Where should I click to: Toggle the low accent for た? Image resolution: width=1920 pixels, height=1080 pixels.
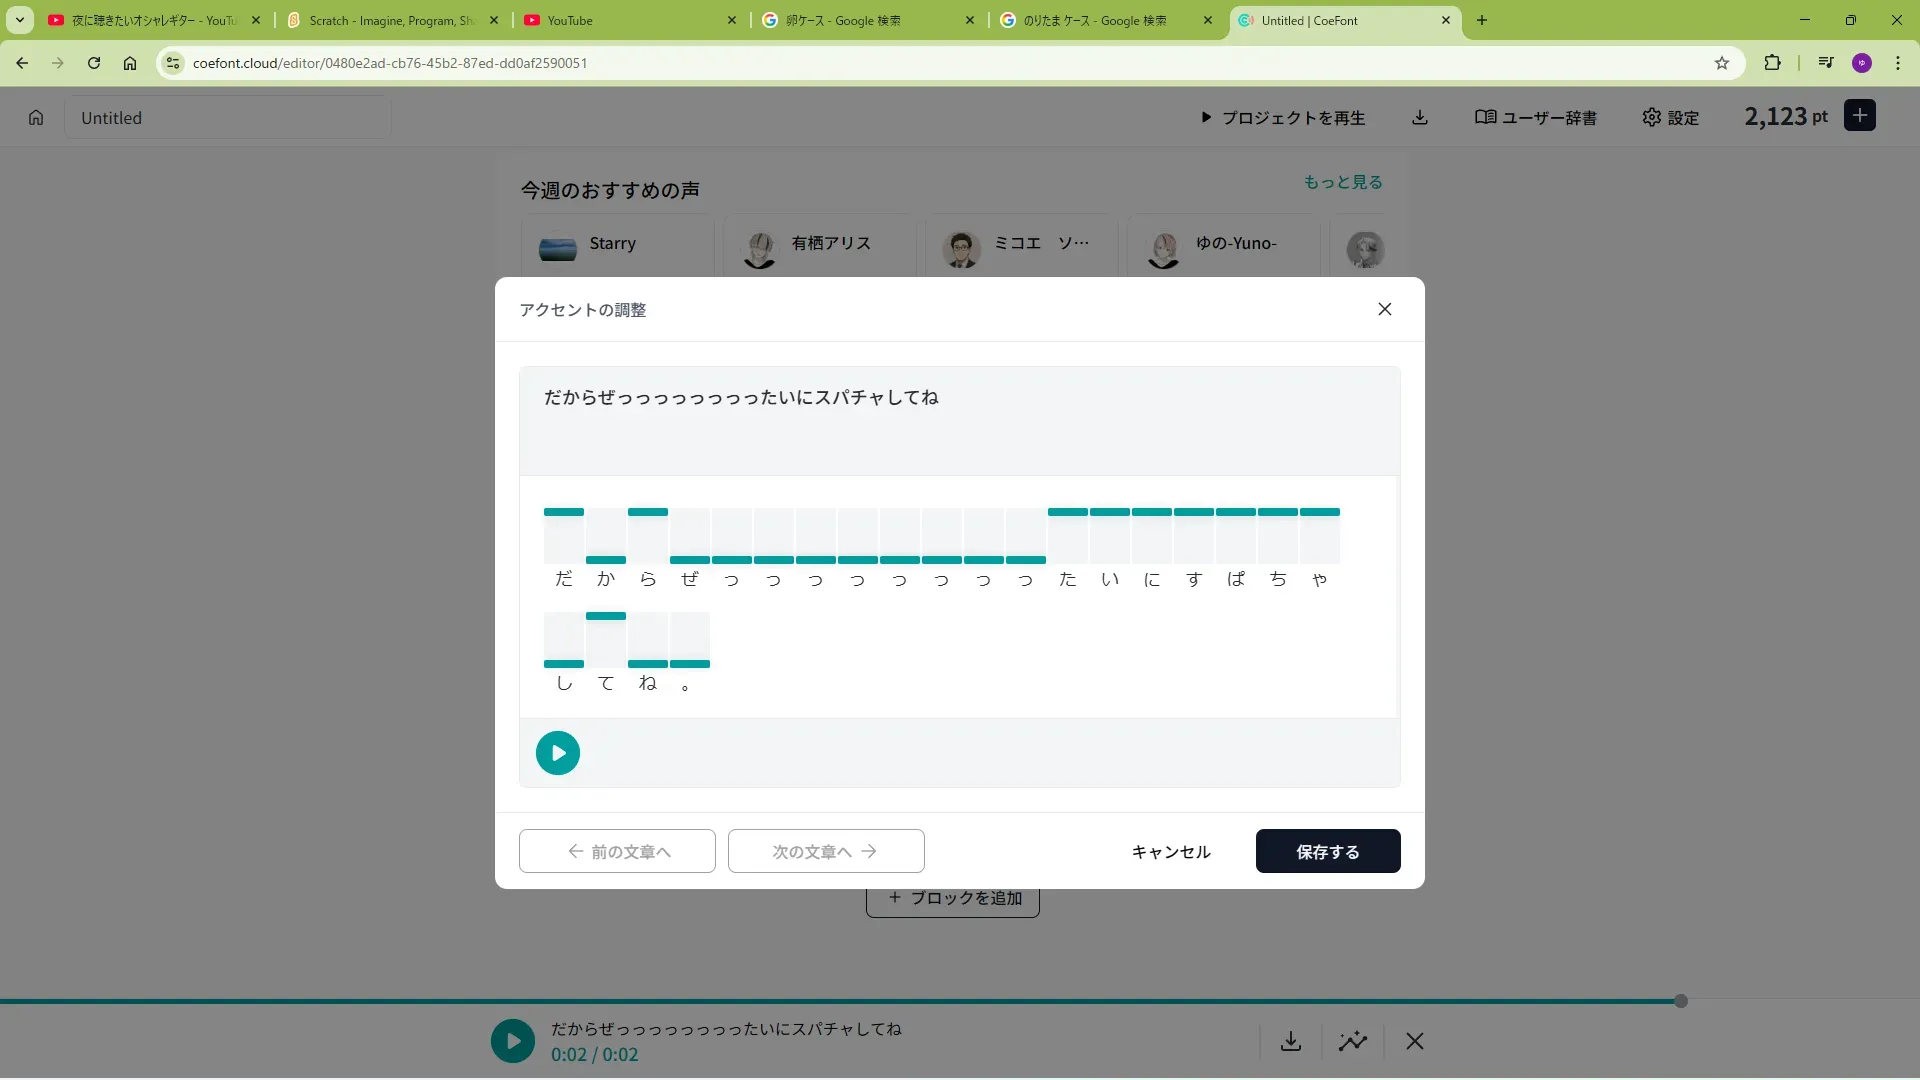pos(1068,558)
